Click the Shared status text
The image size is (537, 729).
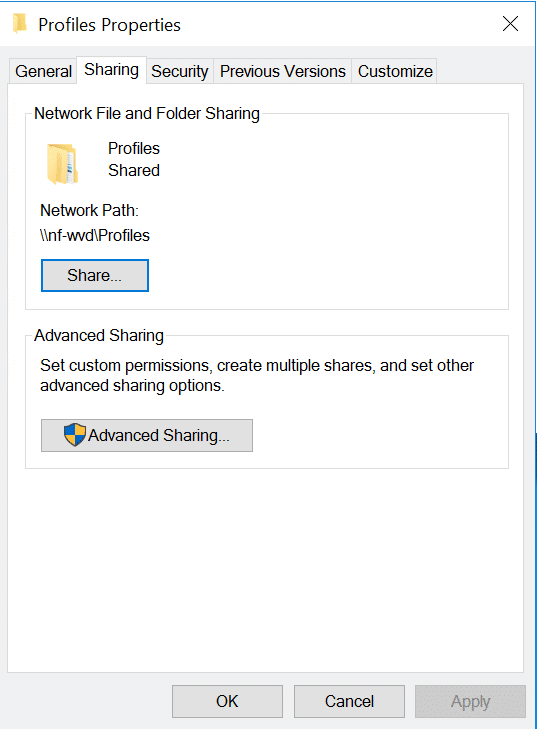134,171
